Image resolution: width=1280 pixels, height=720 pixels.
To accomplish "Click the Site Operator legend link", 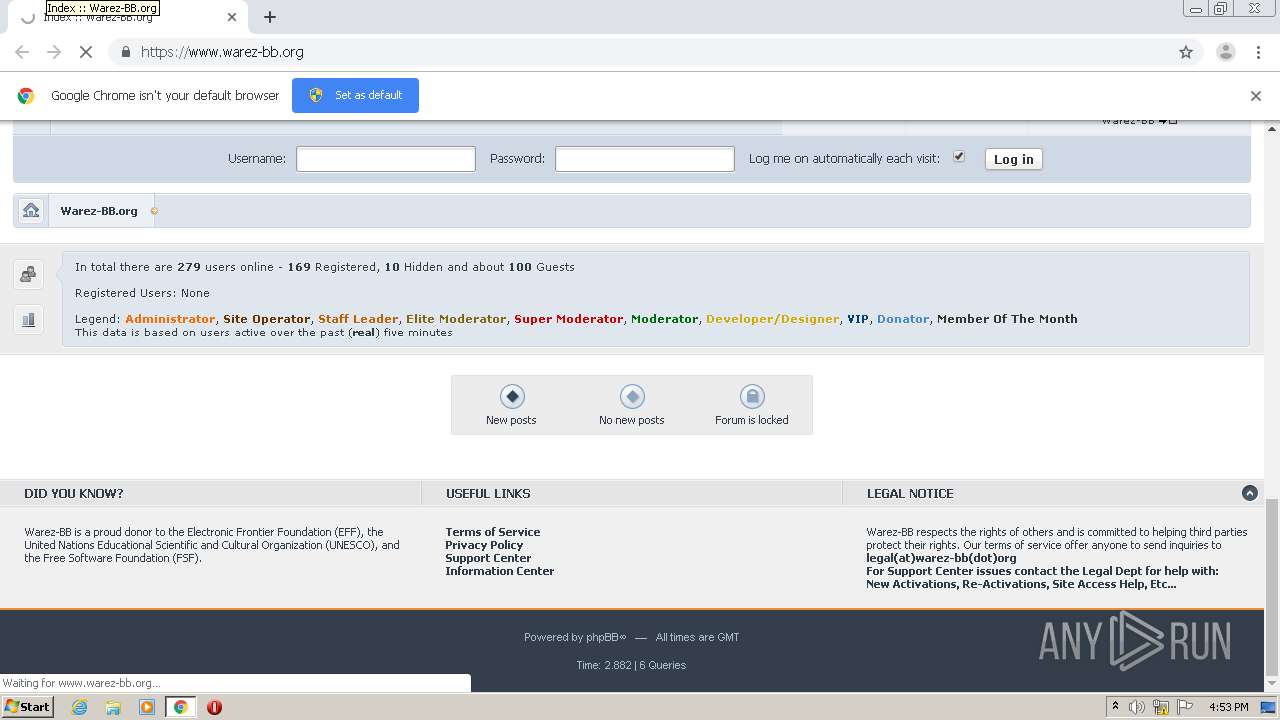I will coord(267,319).
